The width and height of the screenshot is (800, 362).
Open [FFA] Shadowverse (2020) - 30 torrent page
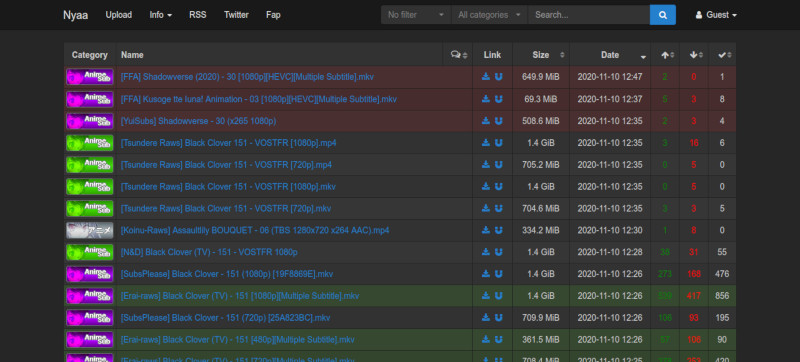[247, 77]
